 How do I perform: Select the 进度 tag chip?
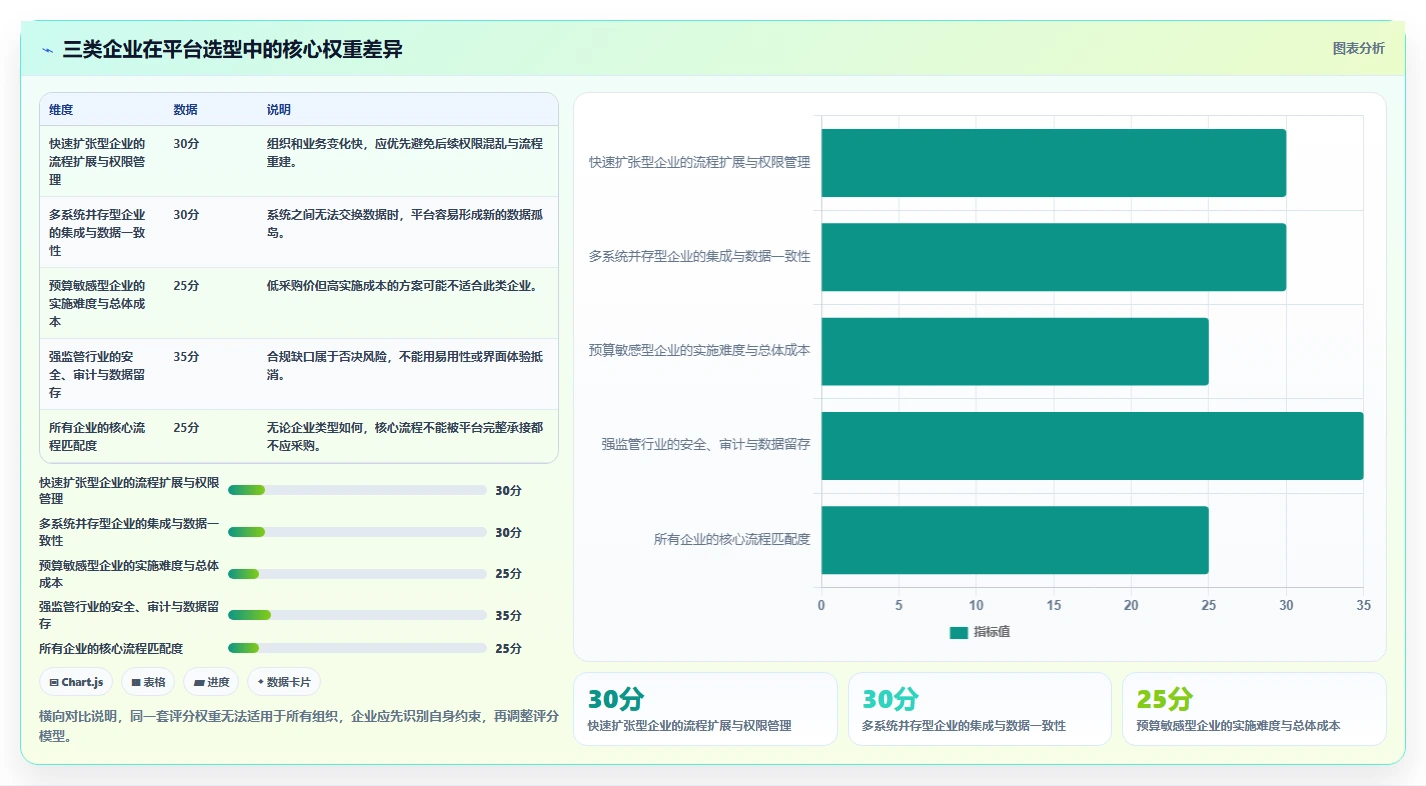click(211, 682)
